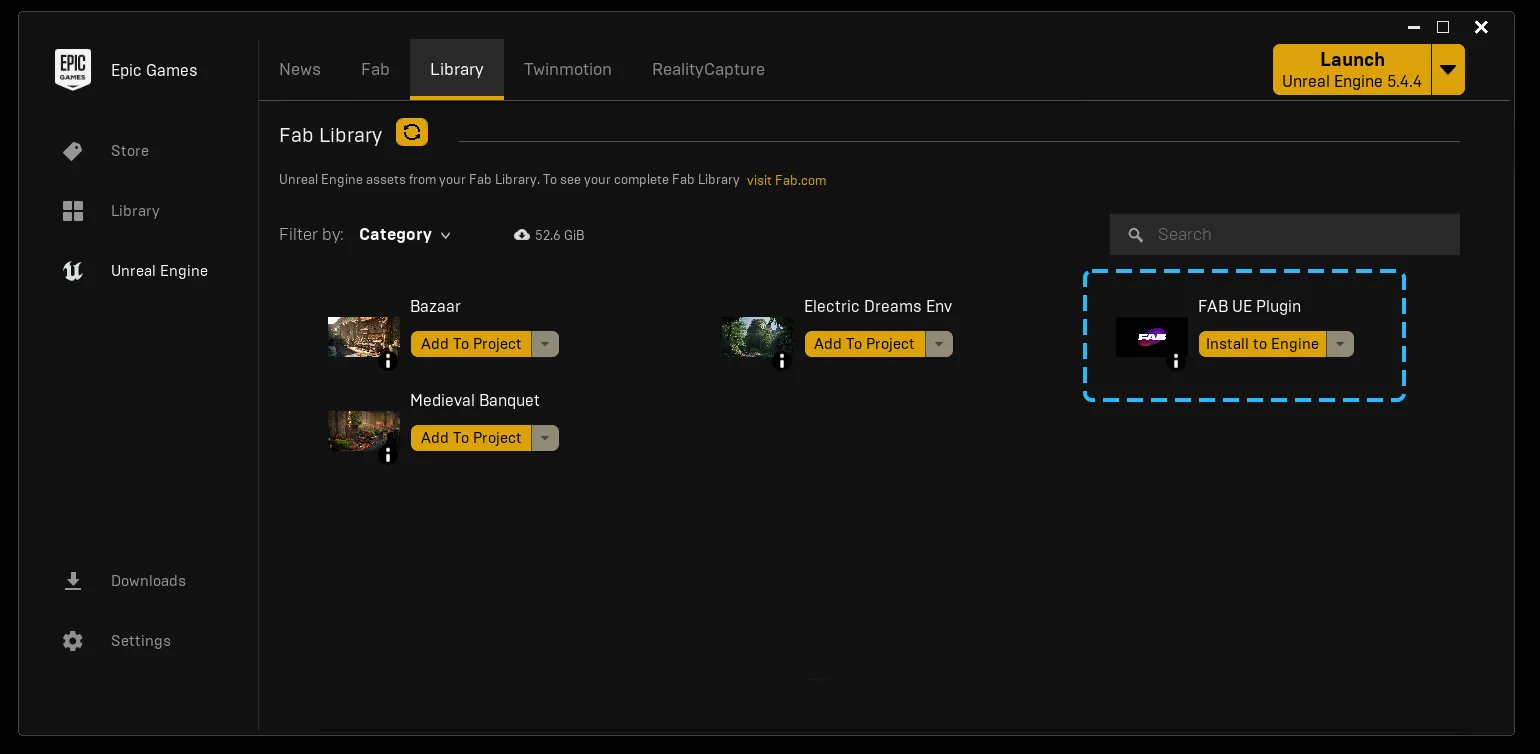Click the Bazaar asset thumbnail
1540x754 pixels.
363,337
